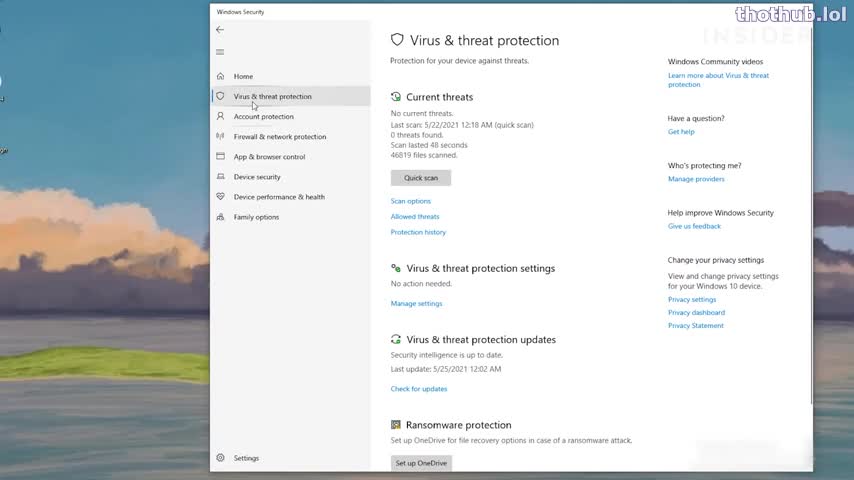Viewport: 854px width, 480px height.
Task: Click 'Last update: 5/25/2021 12:02 AM' text
Action: coord(446,369)
